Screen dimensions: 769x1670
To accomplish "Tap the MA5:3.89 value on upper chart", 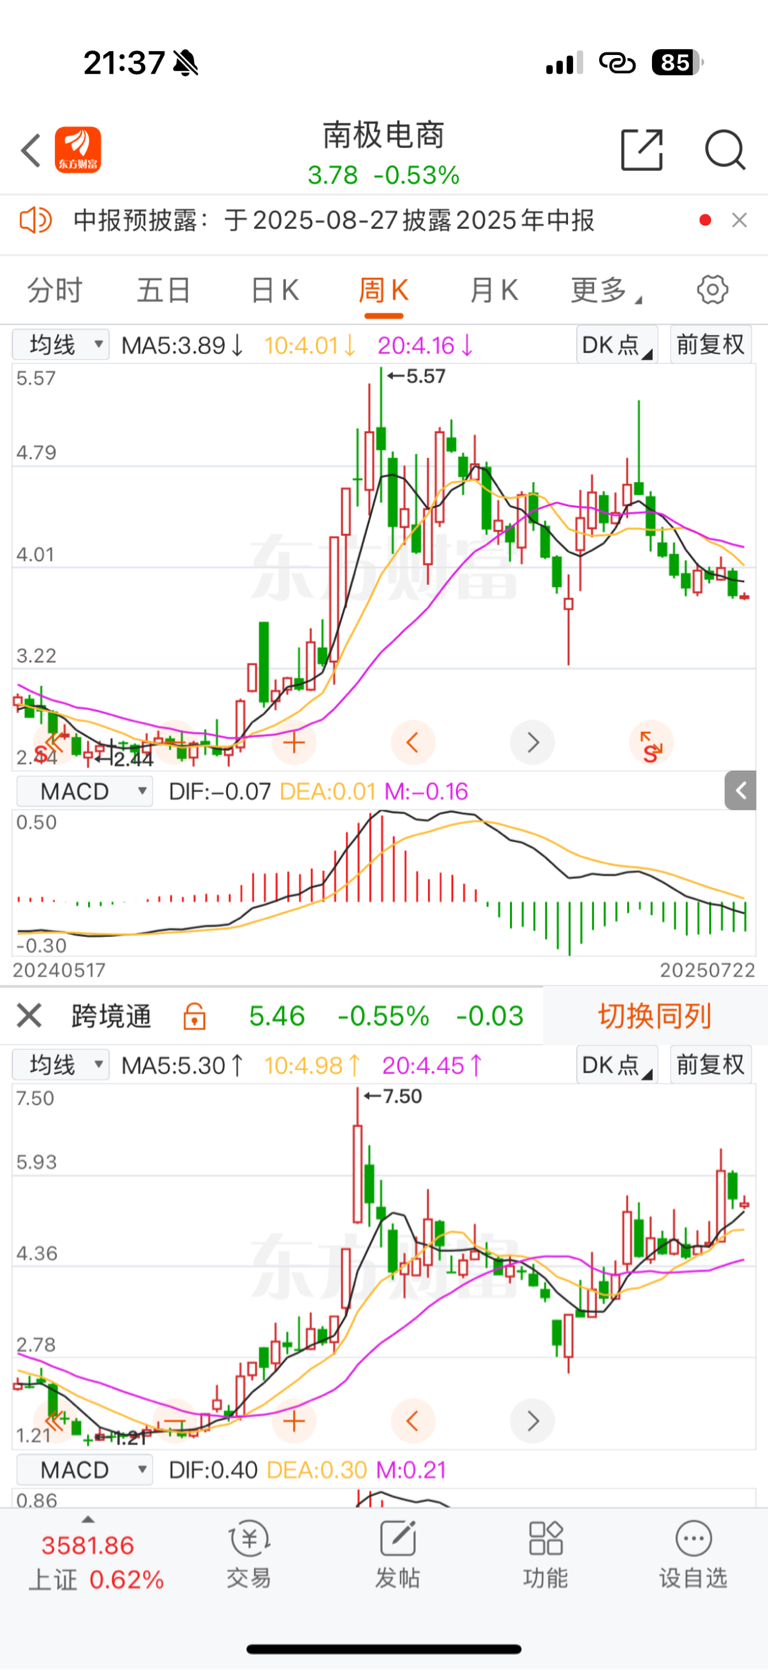I will [x=182, y=346].
